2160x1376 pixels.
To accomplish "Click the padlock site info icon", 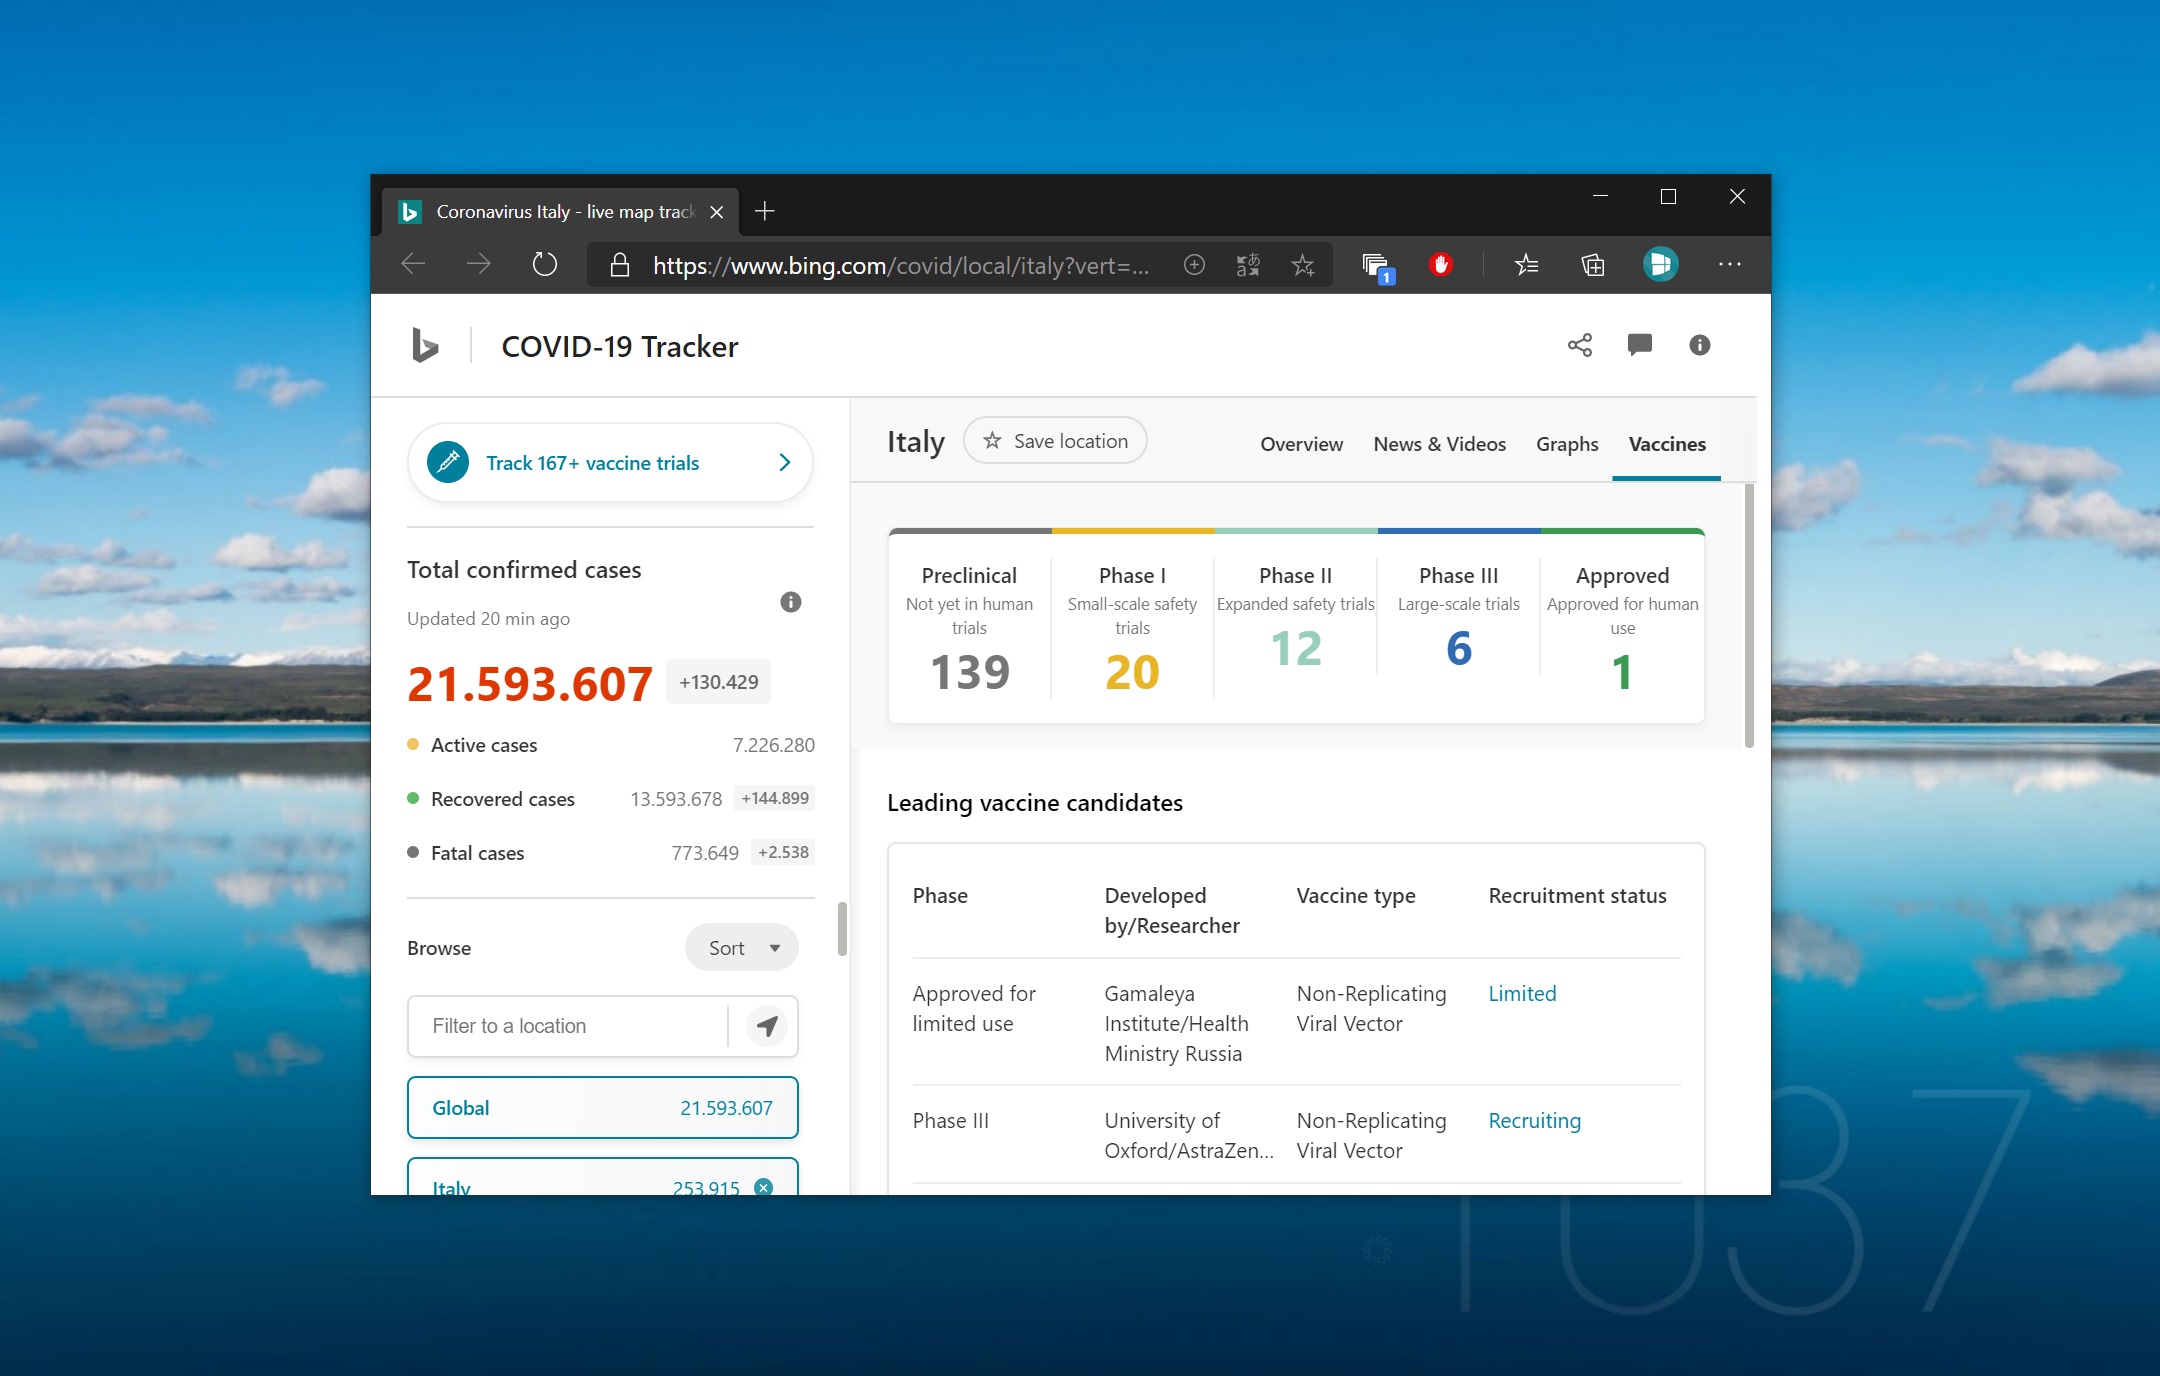I will 620,265.
